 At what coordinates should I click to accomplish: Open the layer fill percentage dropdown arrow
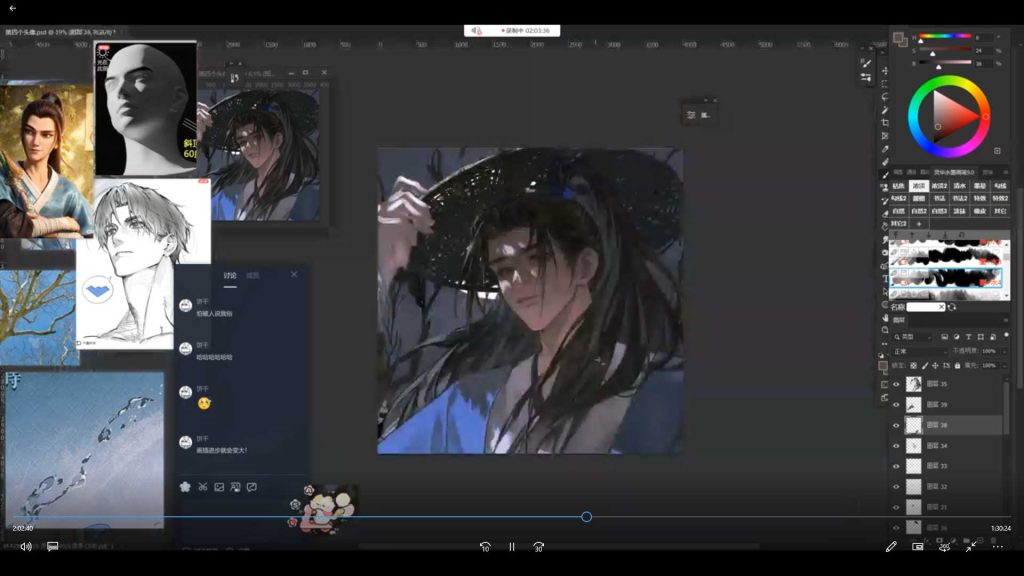[x=1004, y=366]
